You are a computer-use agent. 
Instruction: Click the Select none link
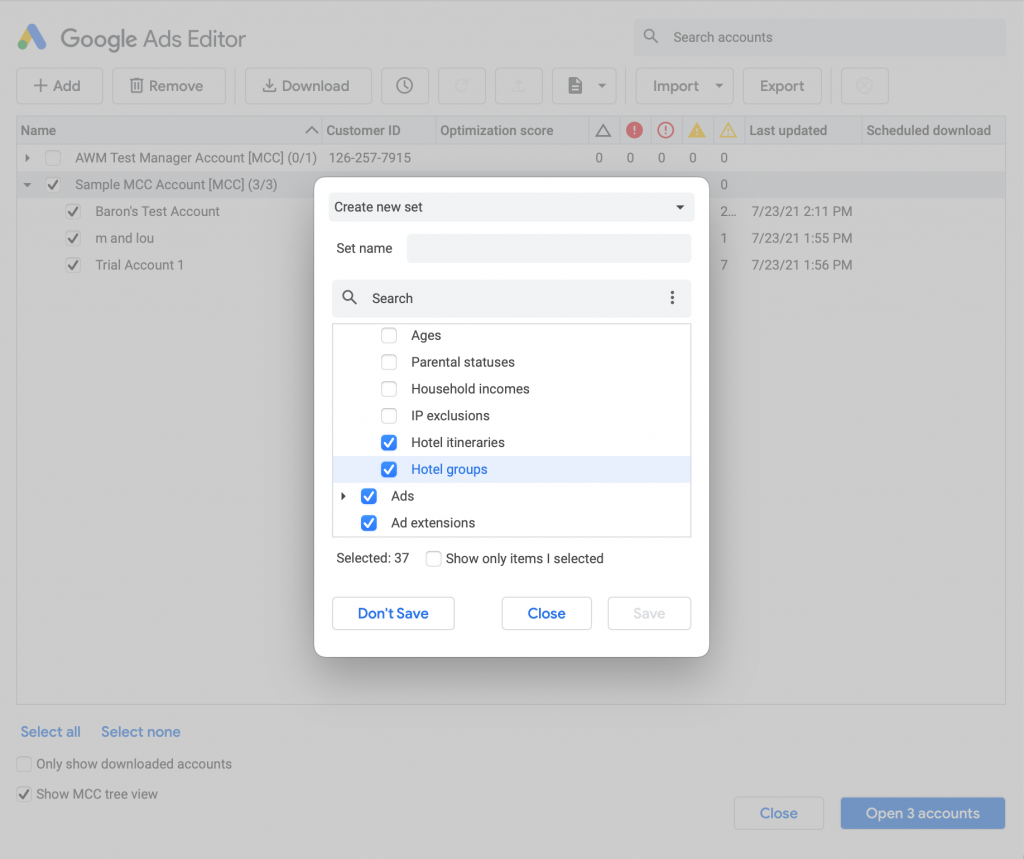(x=140, y=732)
